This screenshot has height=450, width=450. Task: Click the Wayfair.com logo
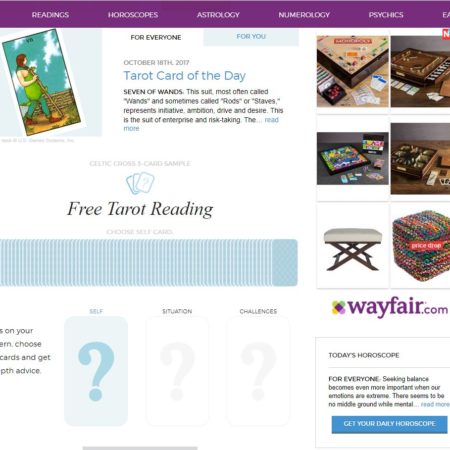tap(390, 307)
